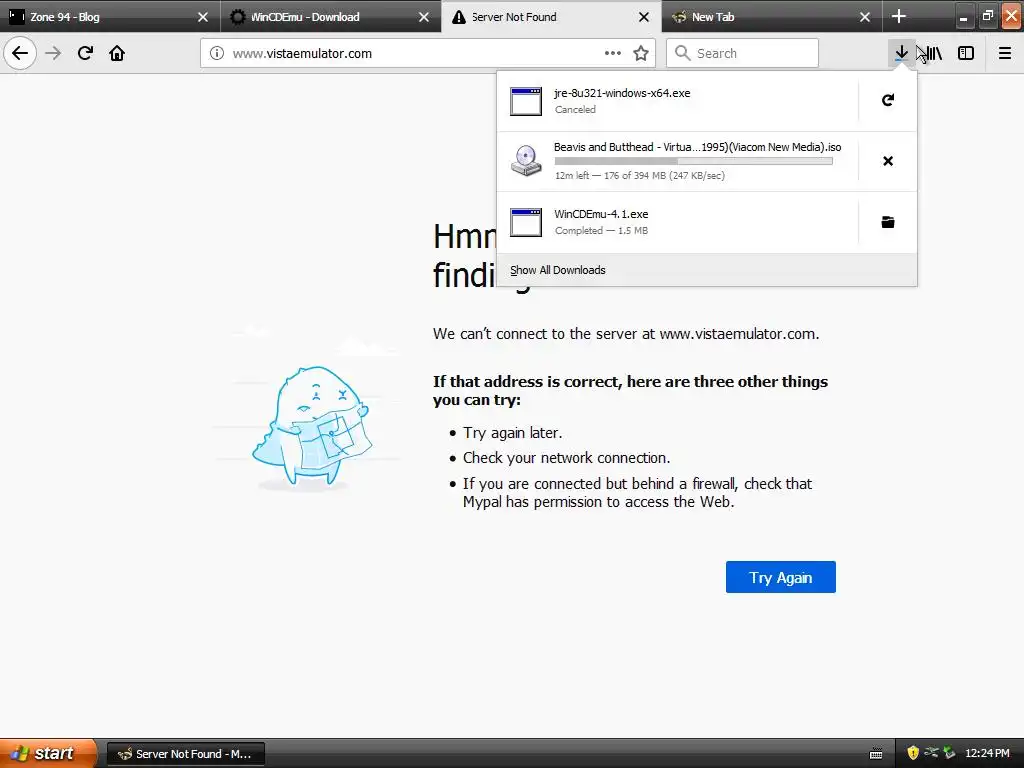The height and width of the screenshot is (768, 1024).
Task: Click the forward navigation arrow
Action: [x=53, y=53]
